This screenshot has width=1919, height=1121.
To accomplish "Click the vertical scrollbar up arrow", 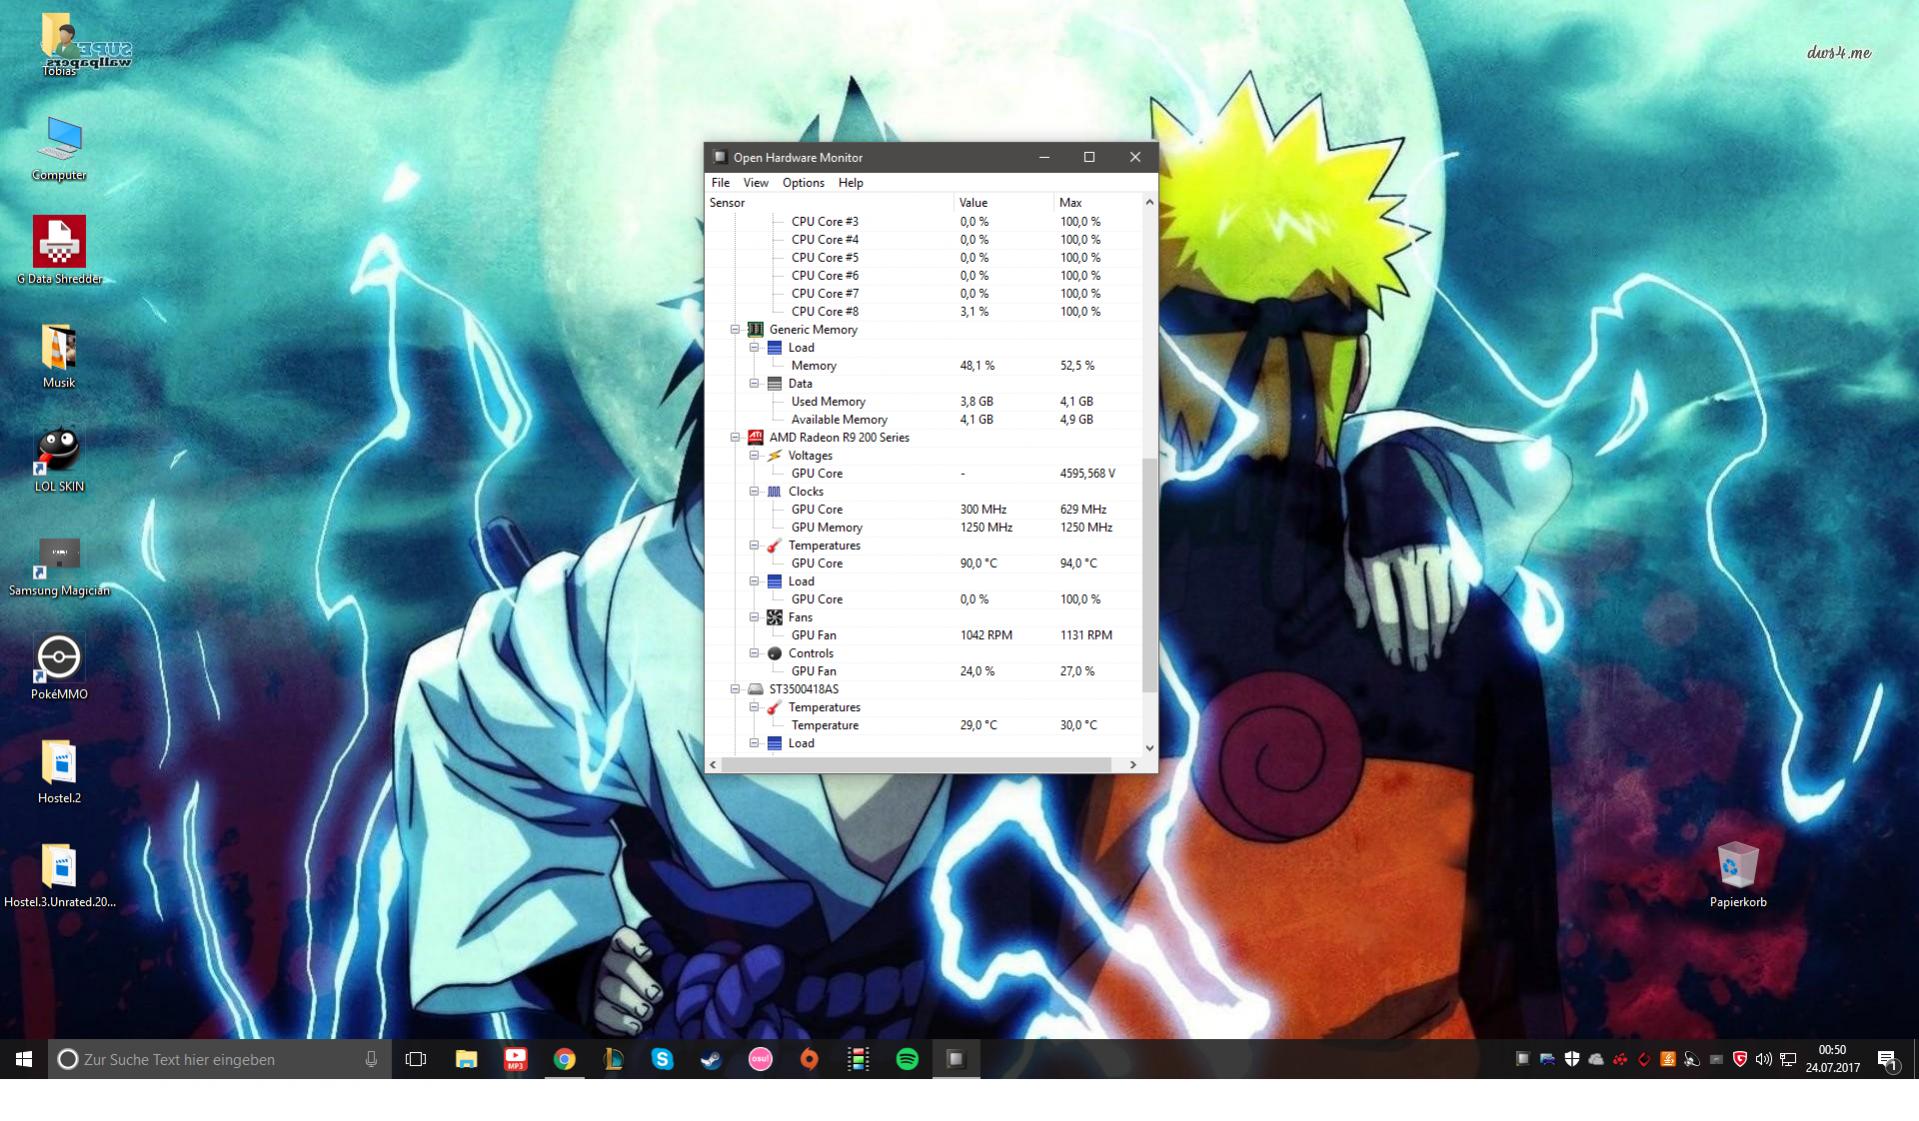I will [x=1149, y=202].
